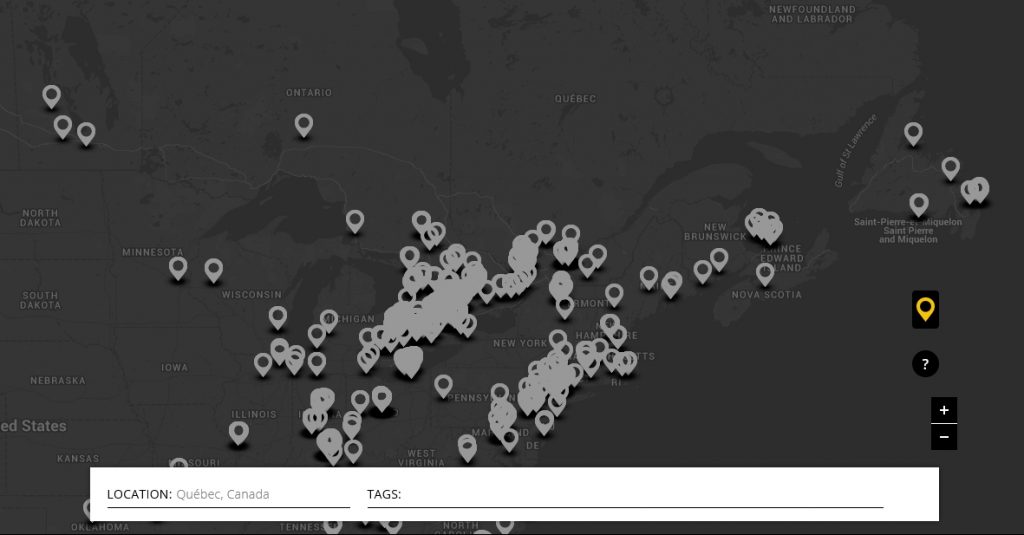1024x535 pixels.
Task: Select the topmost pin above North Dakota
Action: [x=52, y=95]
